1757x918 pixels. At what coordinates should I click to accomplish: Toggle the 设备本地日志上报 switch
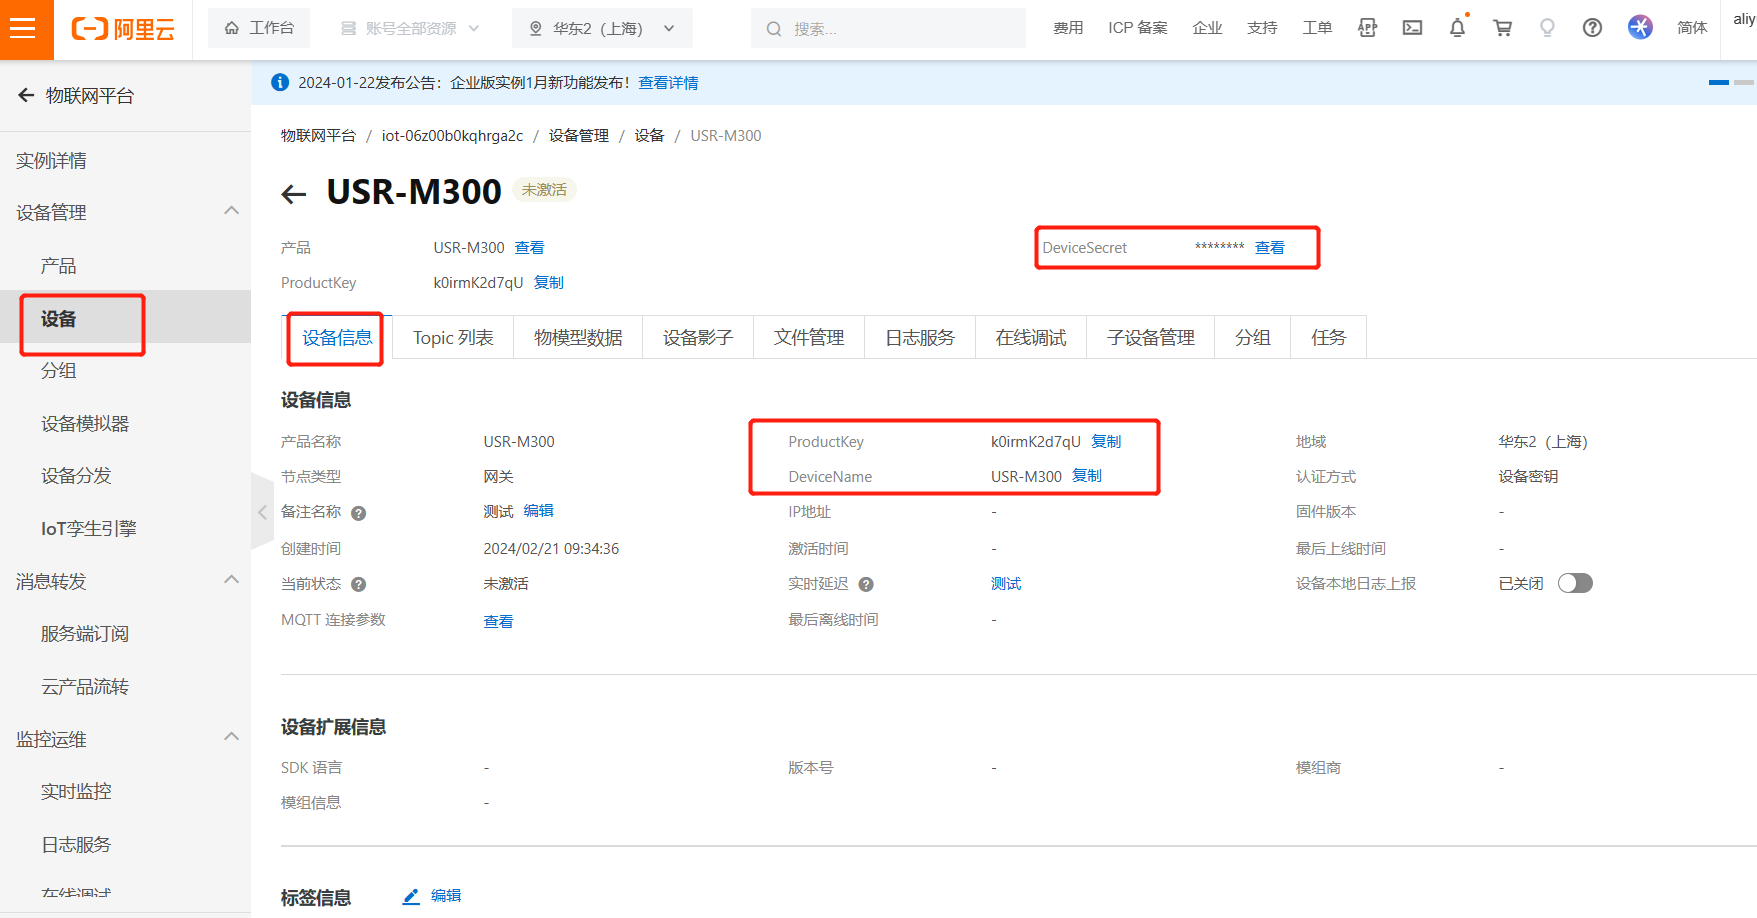click(1574, 584)
